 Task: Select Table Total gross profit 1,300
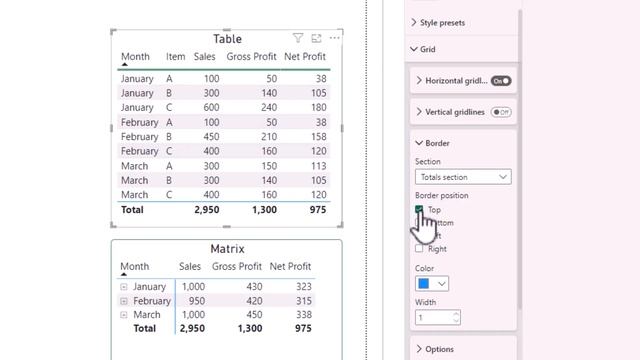(x=264, y=210)
